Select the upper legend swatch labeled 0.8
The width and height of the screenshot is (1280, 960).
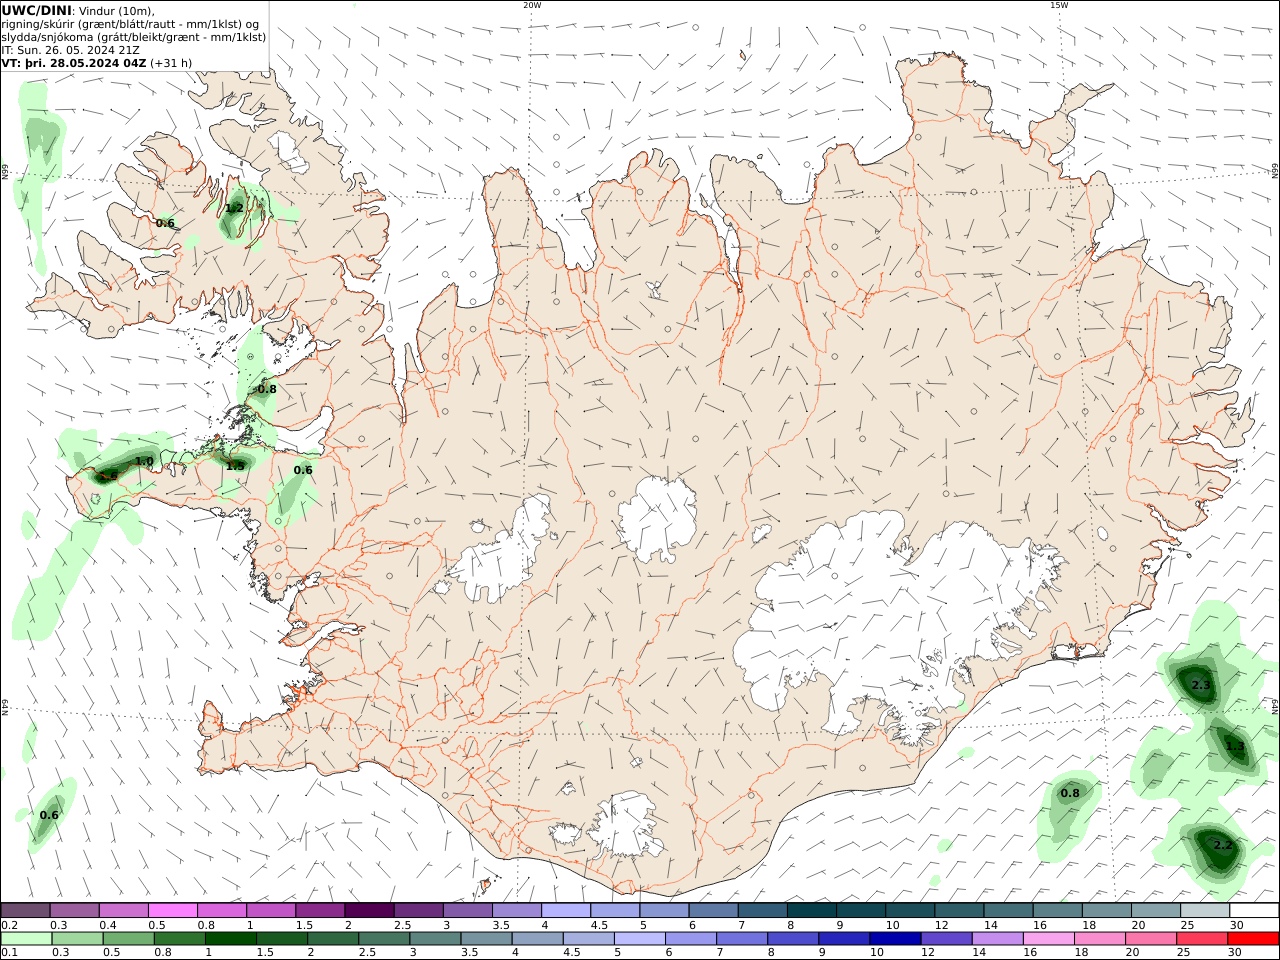[x=222, y=910]
